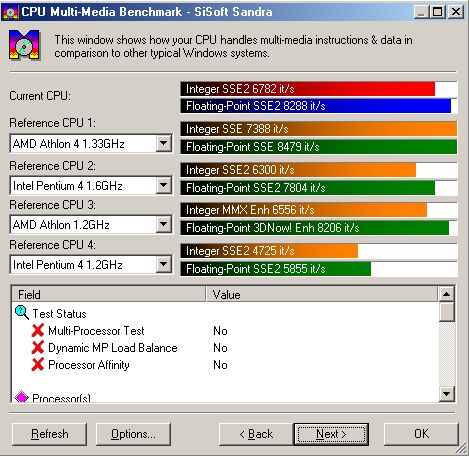Expand Reference CPU 3 combo box arrow

click(x=164, y=225)
